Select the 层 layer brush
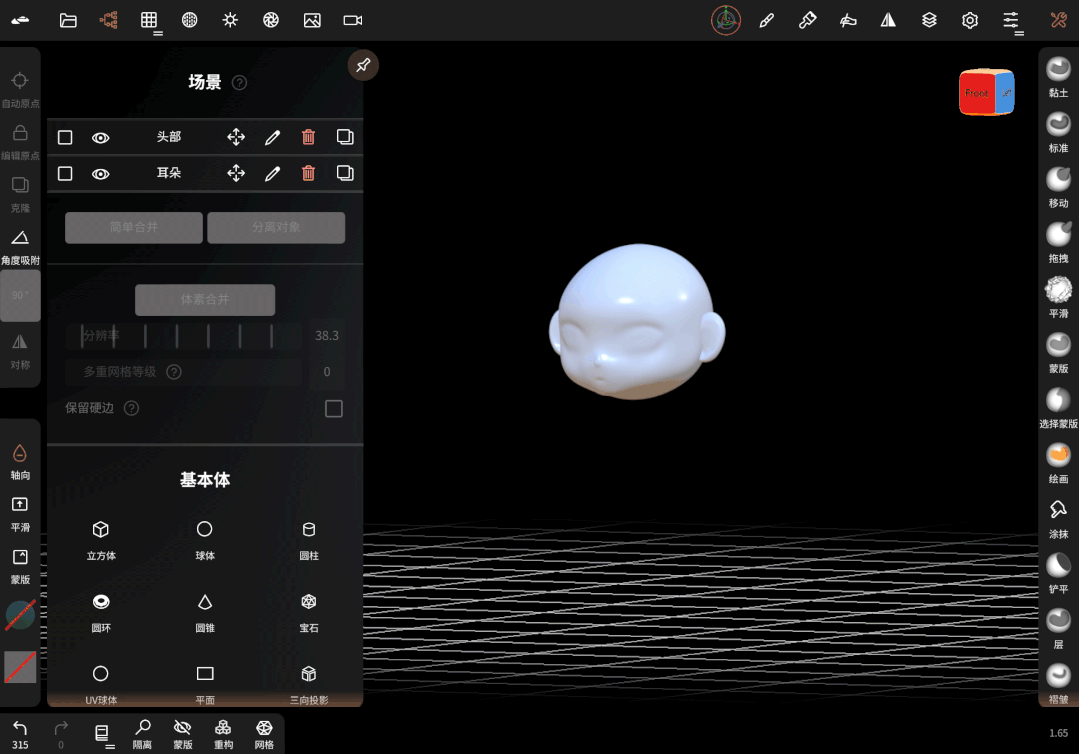The width and height of the screenshot is (1079, 754). (x=1058, y=628)
